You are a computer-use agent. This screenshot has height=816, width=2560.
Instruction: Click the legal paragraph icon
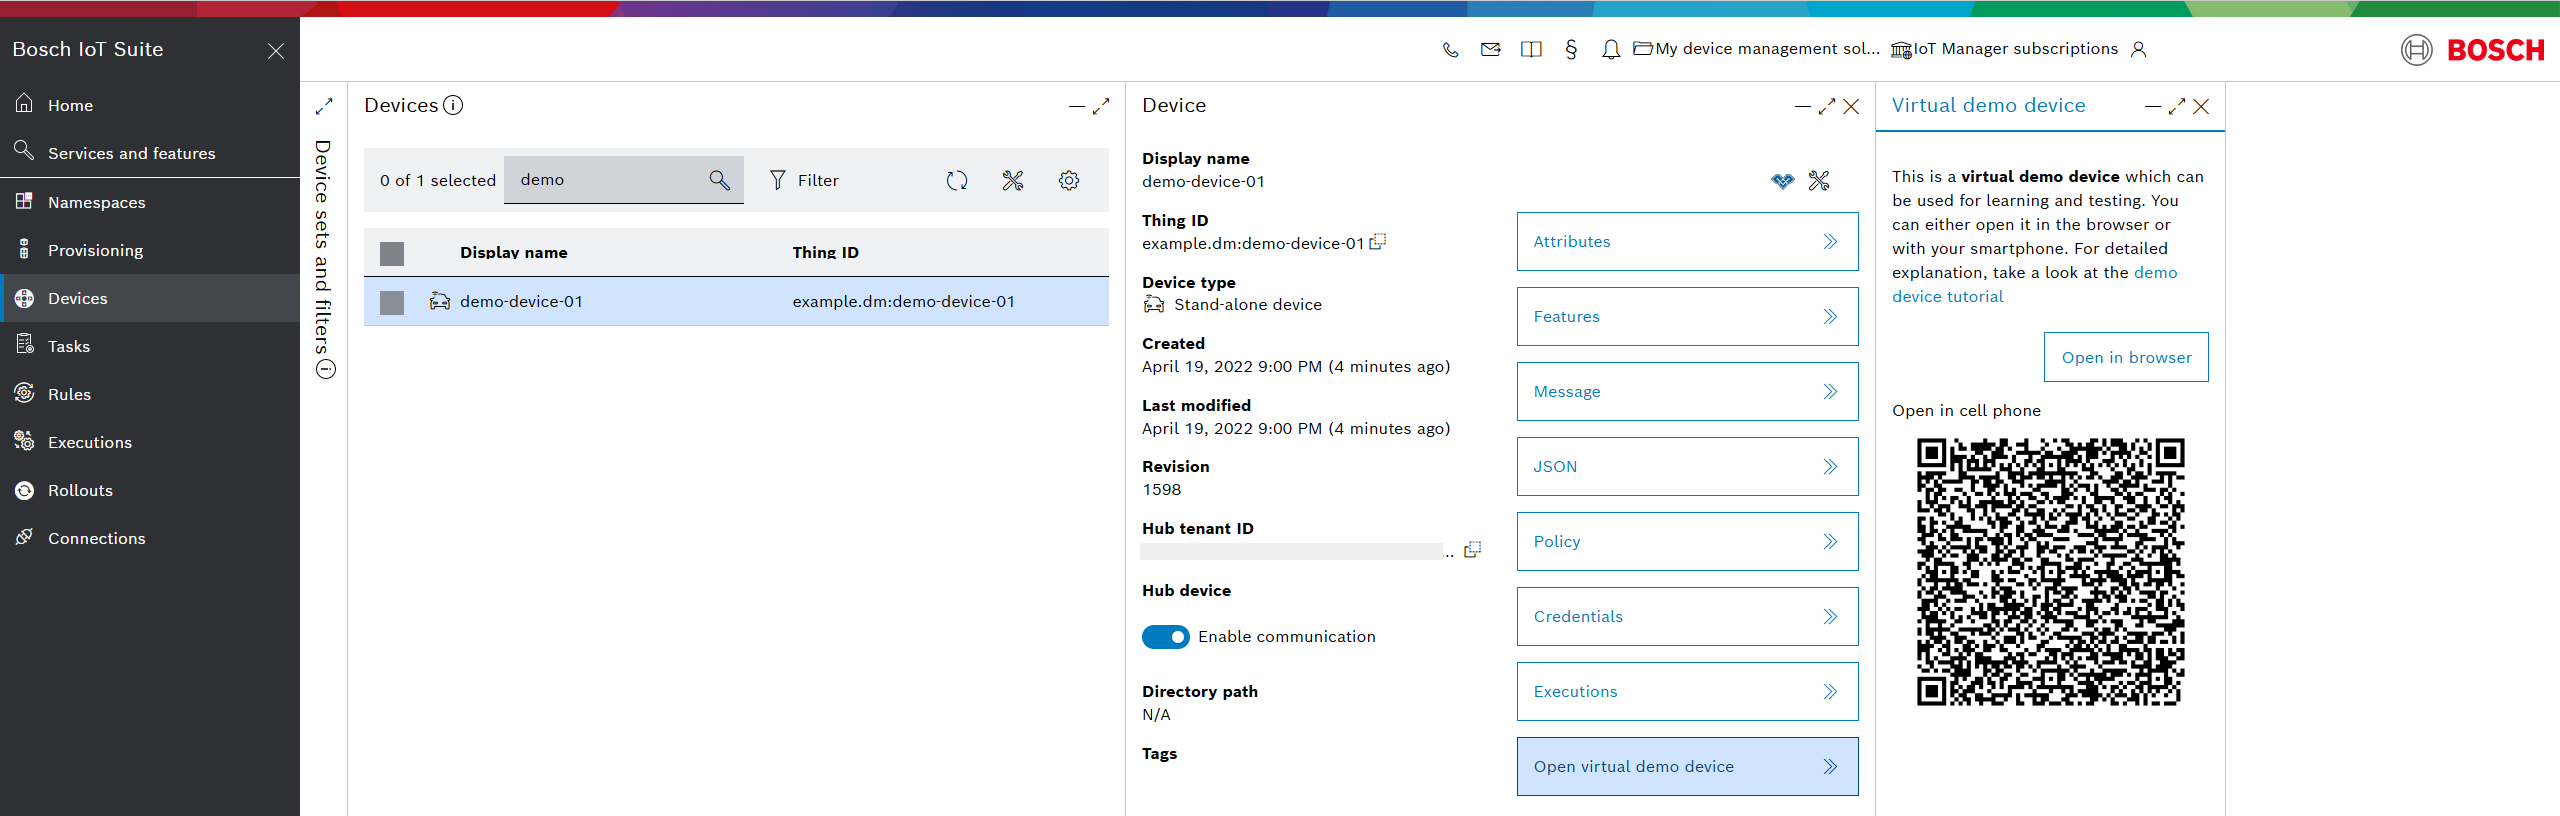[x=1571, y=49]
